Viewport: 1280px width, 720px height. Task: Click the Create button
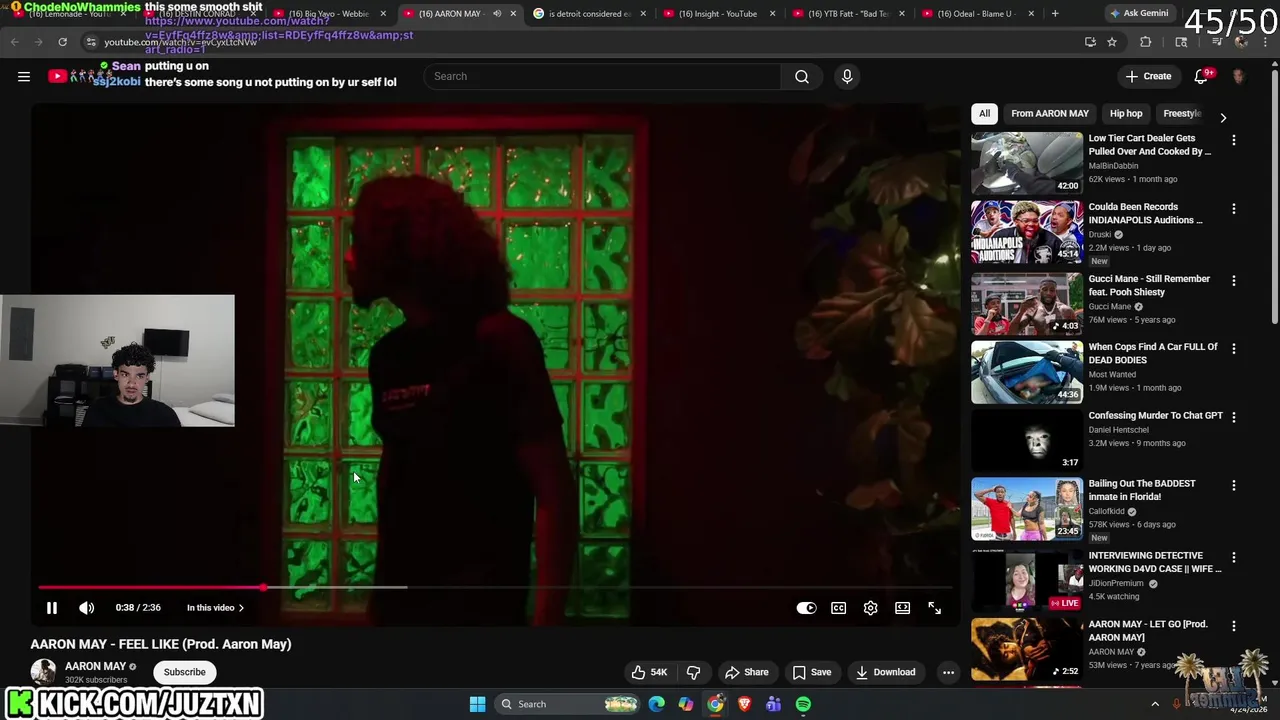[x=1148, y=76]
